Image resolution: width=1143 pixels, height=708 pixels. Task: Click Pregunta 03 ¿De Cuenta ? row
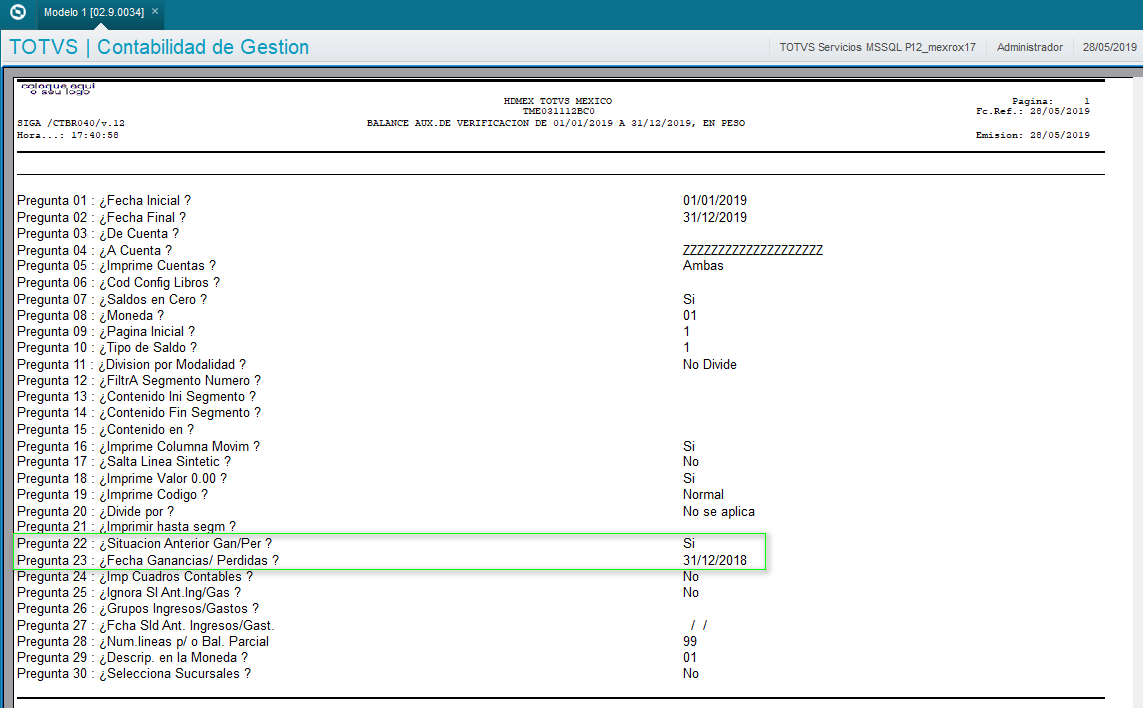pos(98,233)
